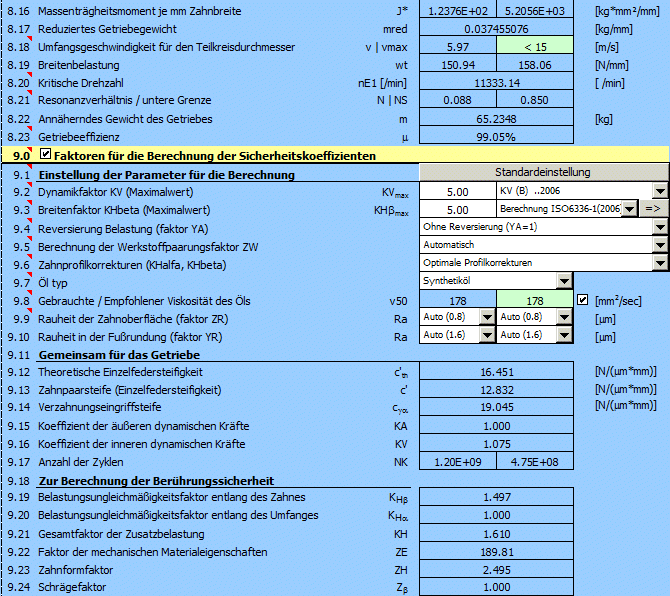The width and height of the screenshot is (670, 596).
Task: Select the KHα value 1.000
Action: (497, 514)
